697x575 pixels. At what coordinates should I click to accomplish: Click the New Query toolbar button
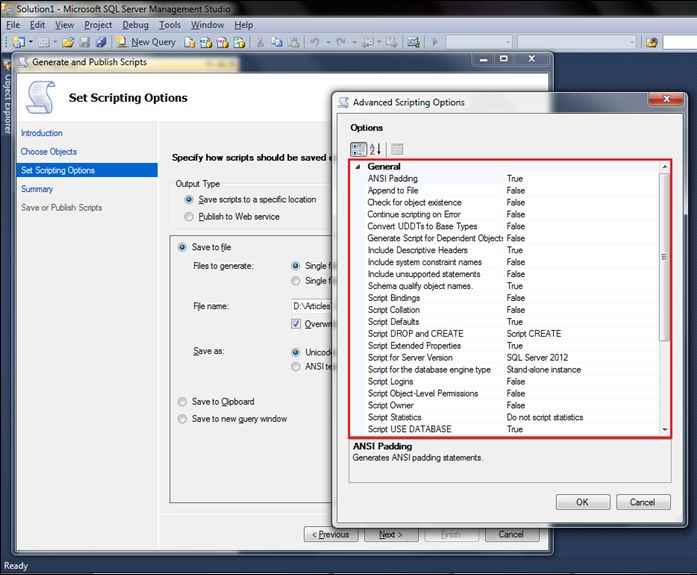(x=146, y=42)
